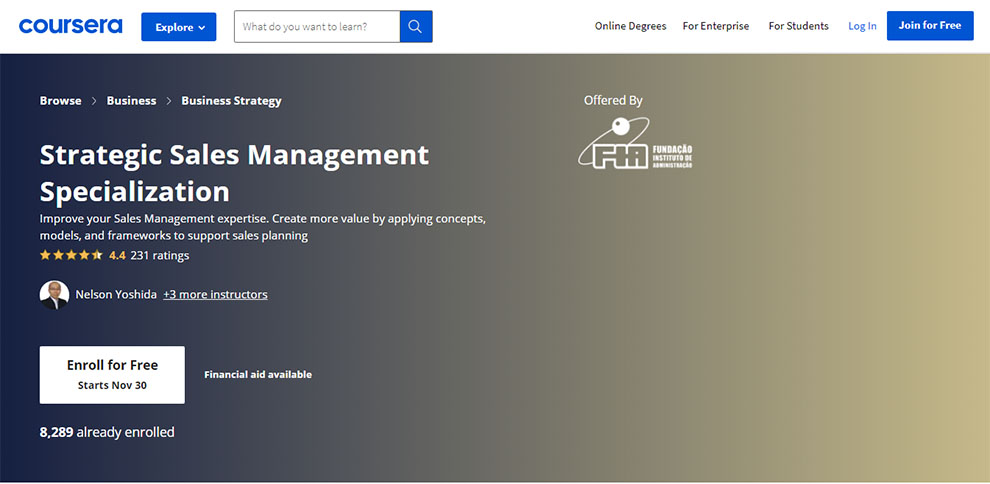Open the Business Strategy breadcrumb
Viewport: 990px width, 484px height.
point(231,101)
